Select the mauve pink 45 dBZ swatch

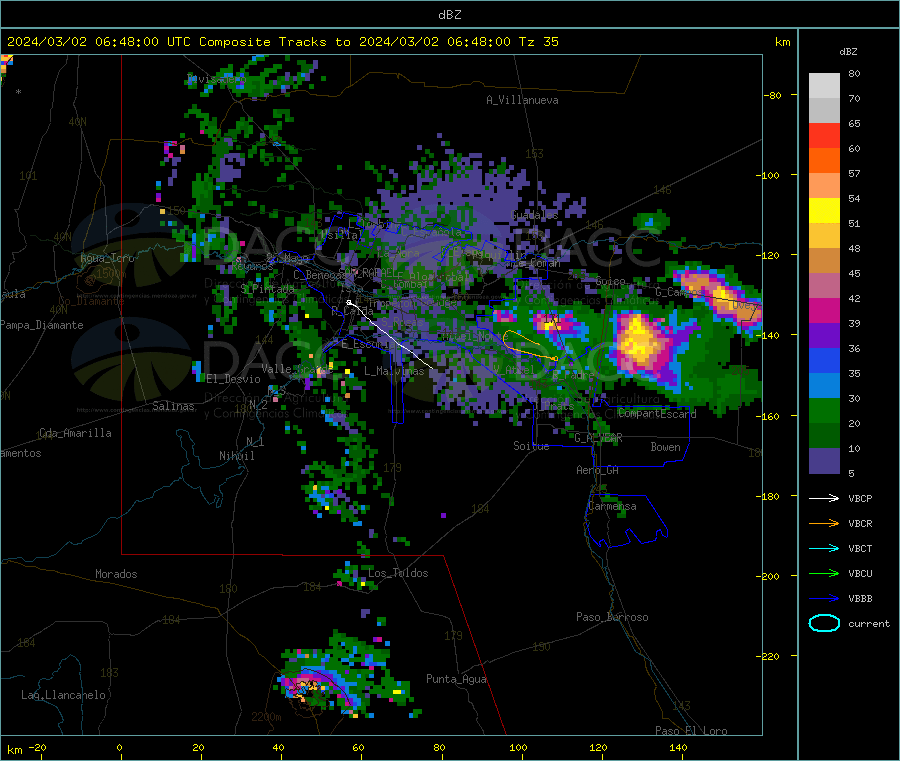[x=824, y=285]
